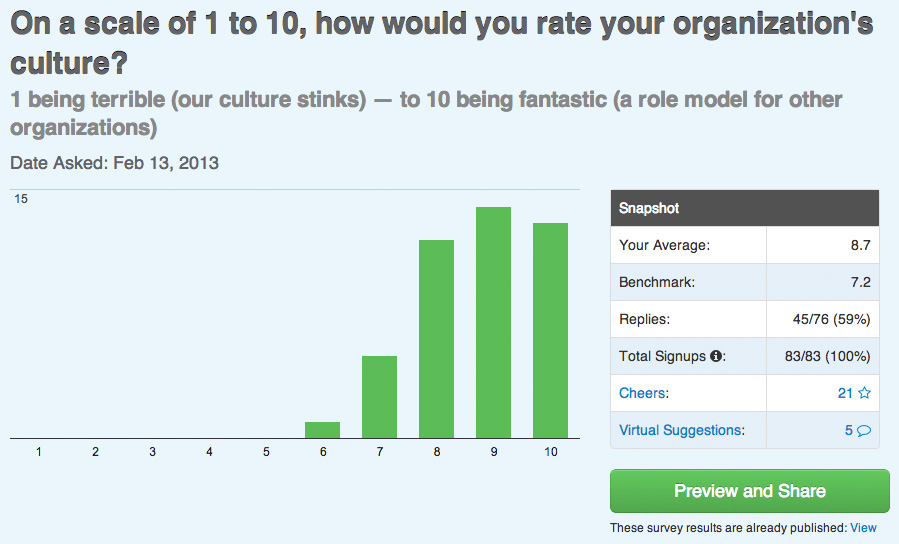Screen dimensions: 899x544
Task: Click the speech bubble icon for suggestions
Action: click(x=864, y=430)
